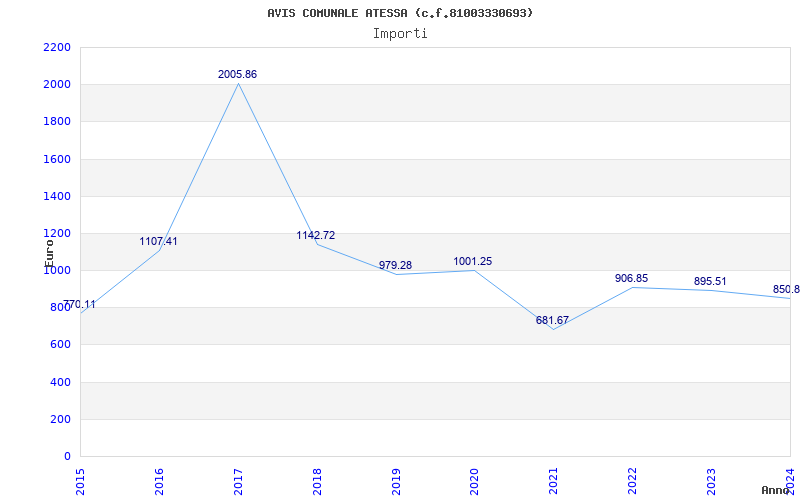
Task: Select the 770.11 data label
Action: pos(79,305)
